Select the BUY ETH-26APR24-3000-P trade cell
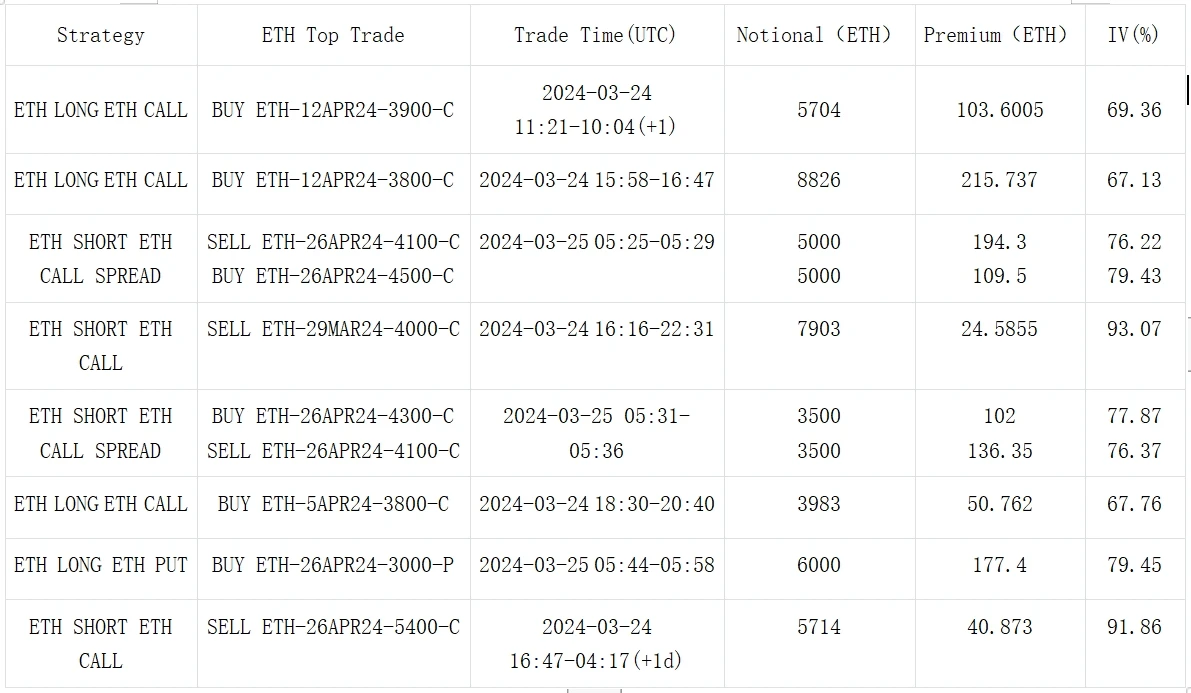1191x693 pixels. tap(333, 565)
